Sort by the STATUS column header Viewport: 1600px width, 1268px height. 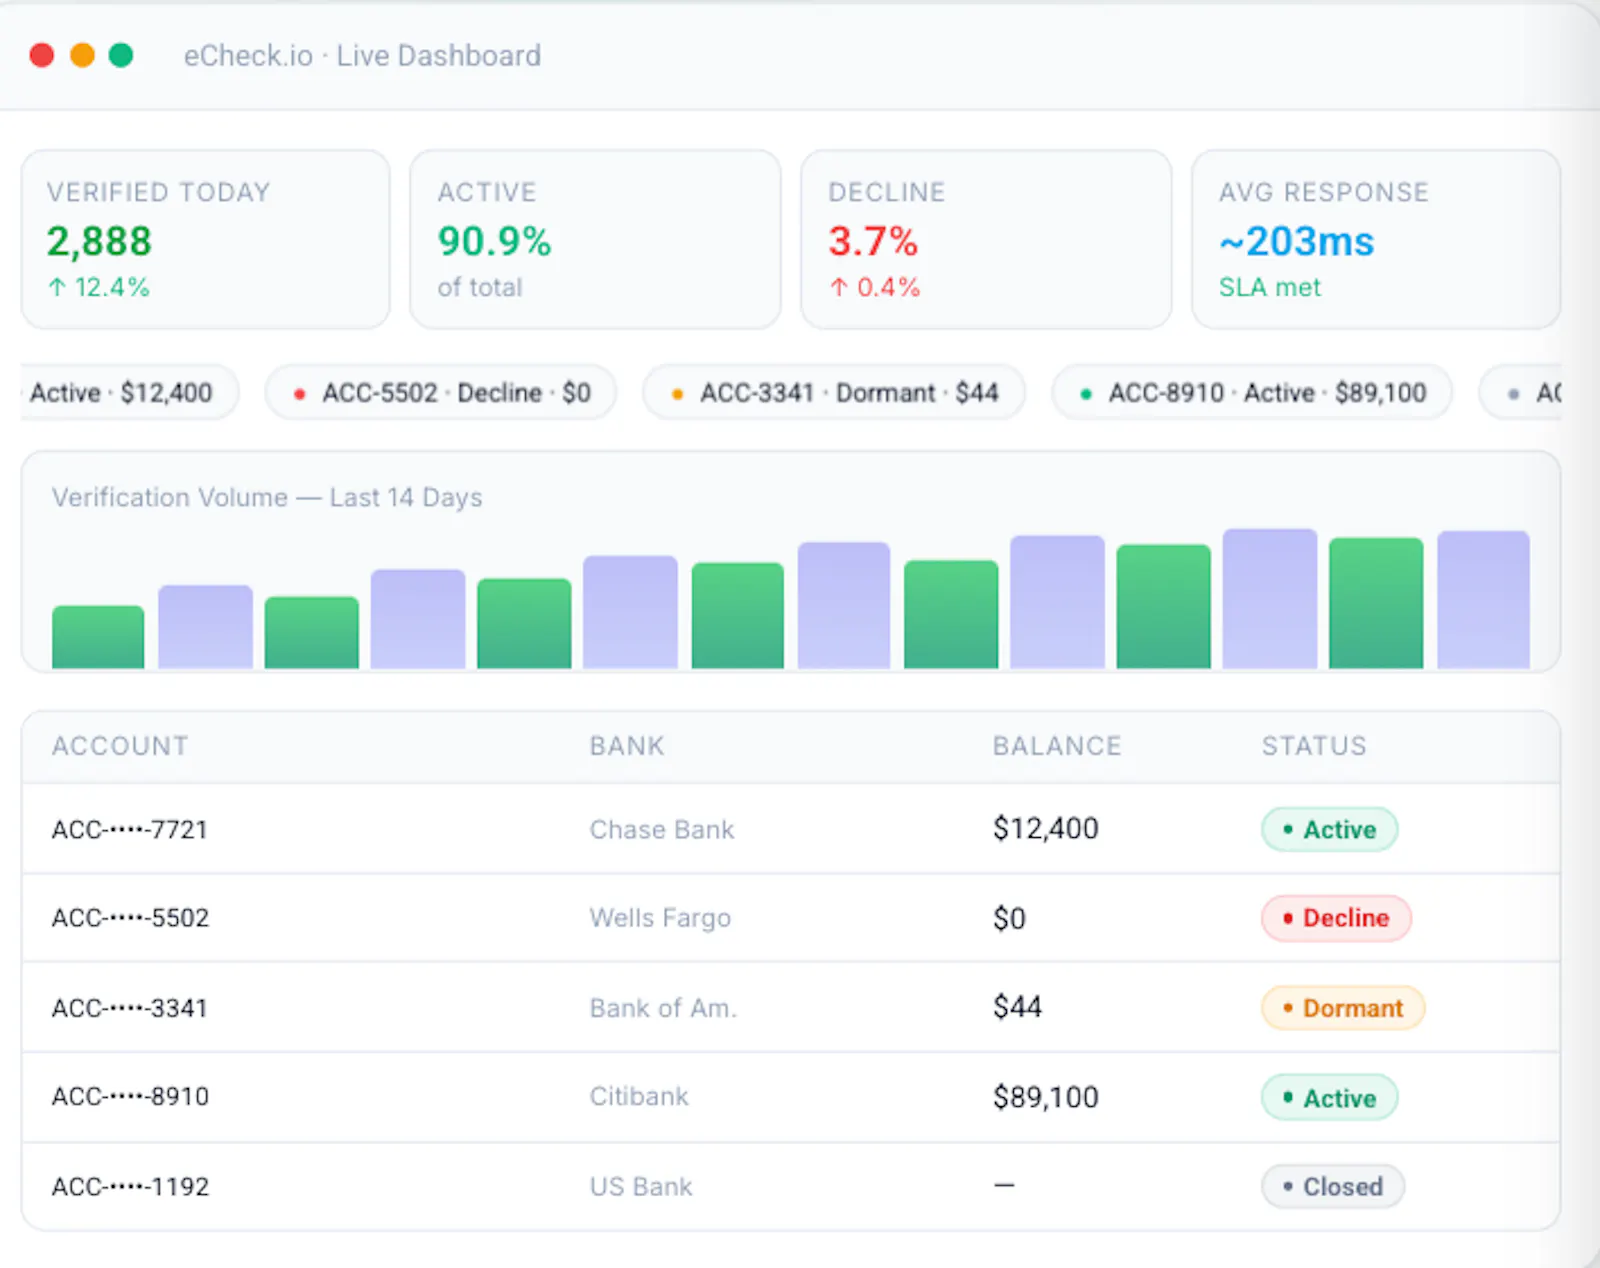(1314, 746)
